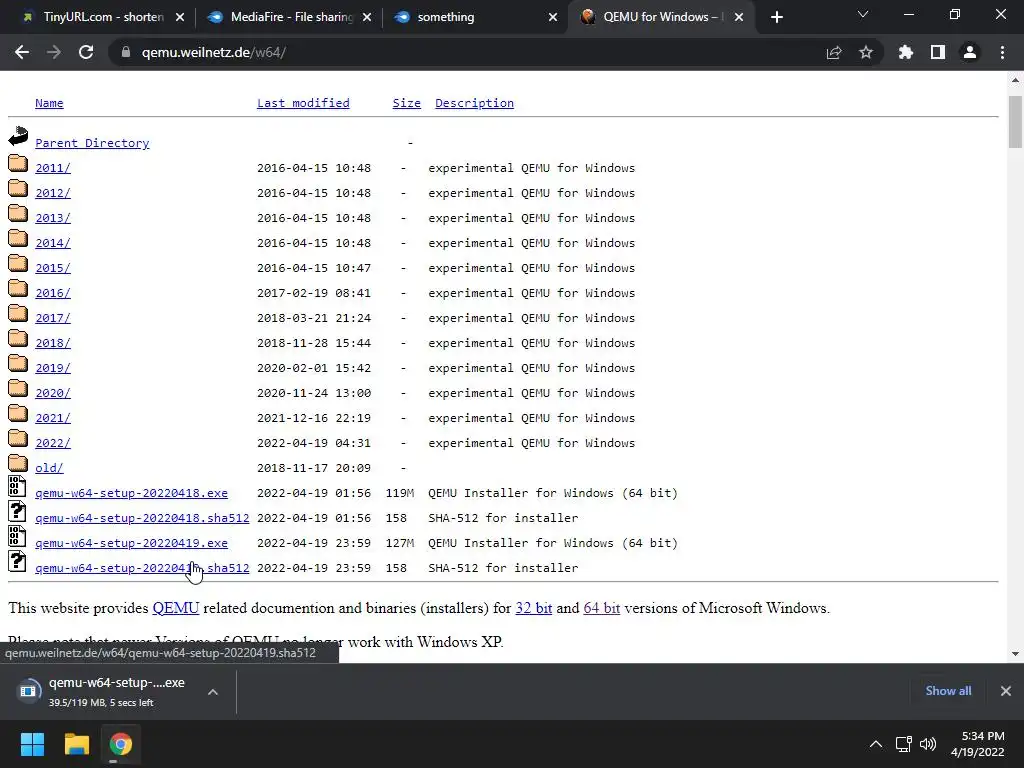Image resolution: width=1024 pixels, height=768 pixels.
Task: Open the Chrome profile avatar
Action: (970, 52)
